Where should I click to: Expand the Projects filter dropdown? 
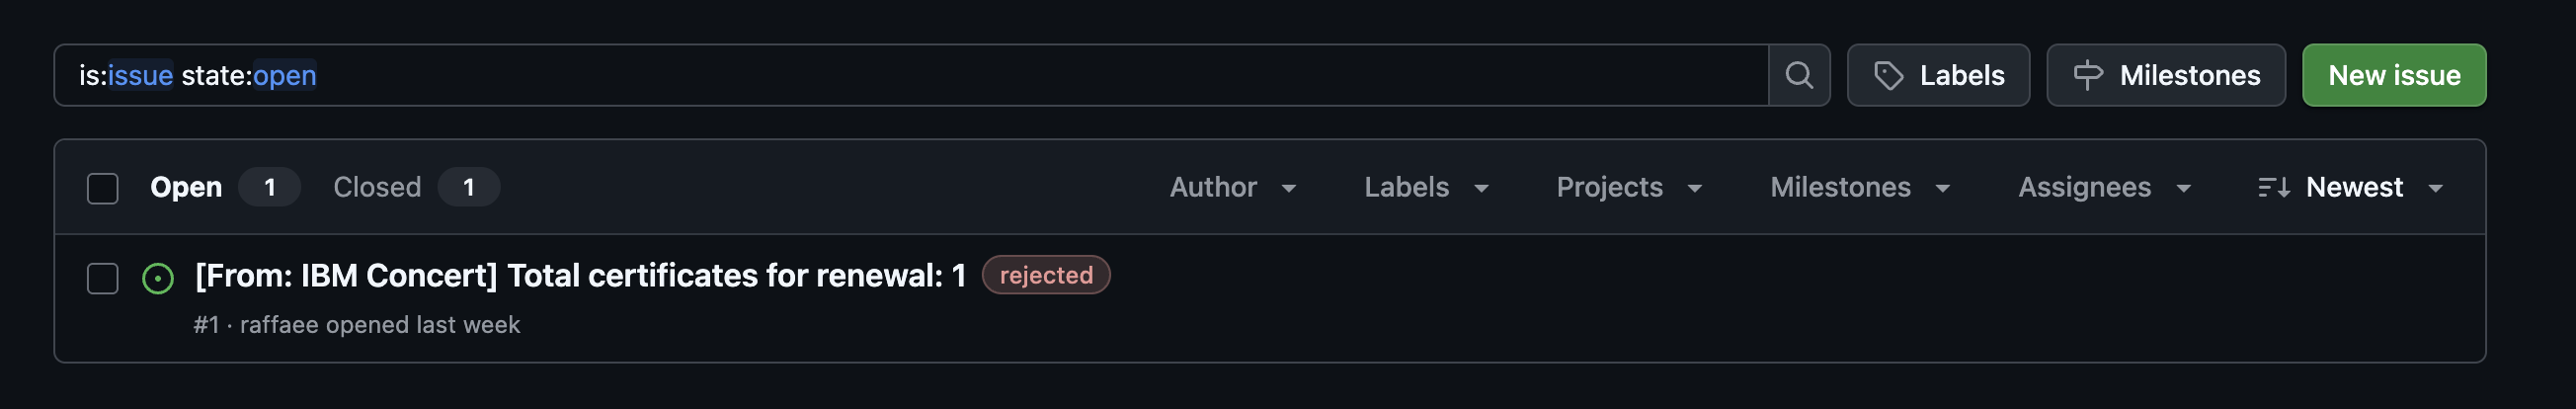pyautogui.click(x=1628, y=187)
